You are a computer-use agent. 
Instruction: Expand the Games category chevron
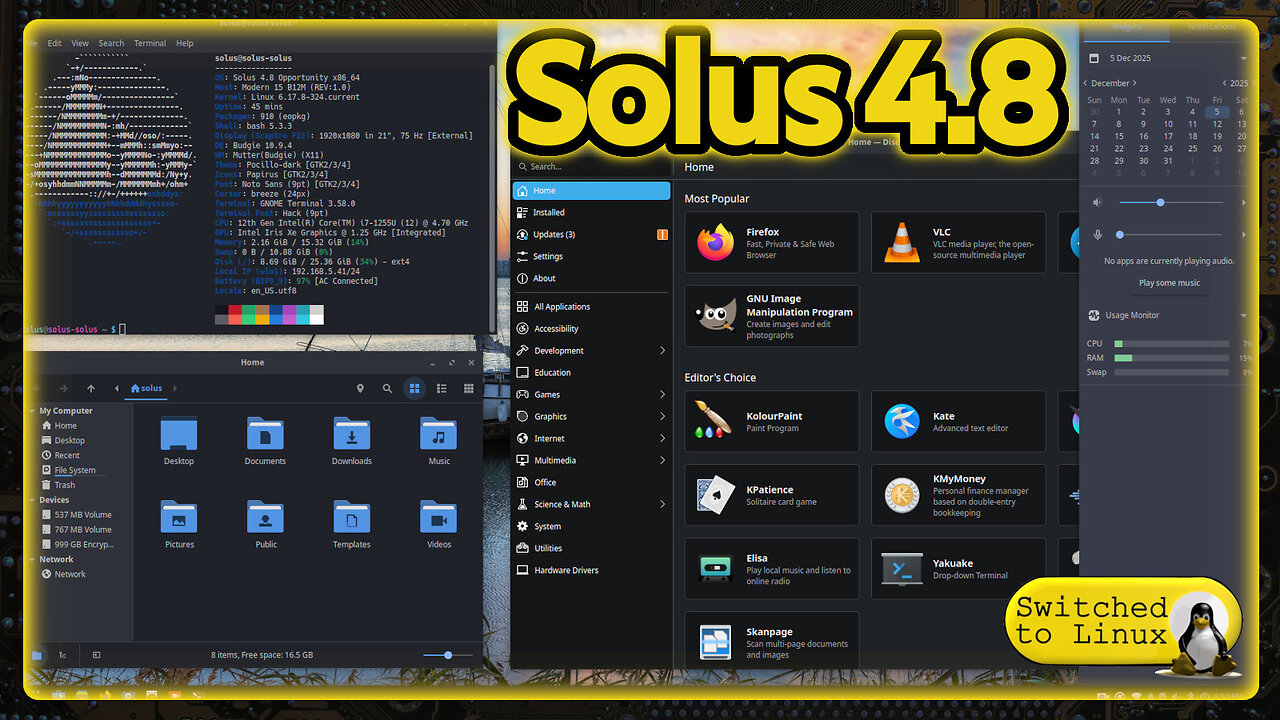point(662,394)
